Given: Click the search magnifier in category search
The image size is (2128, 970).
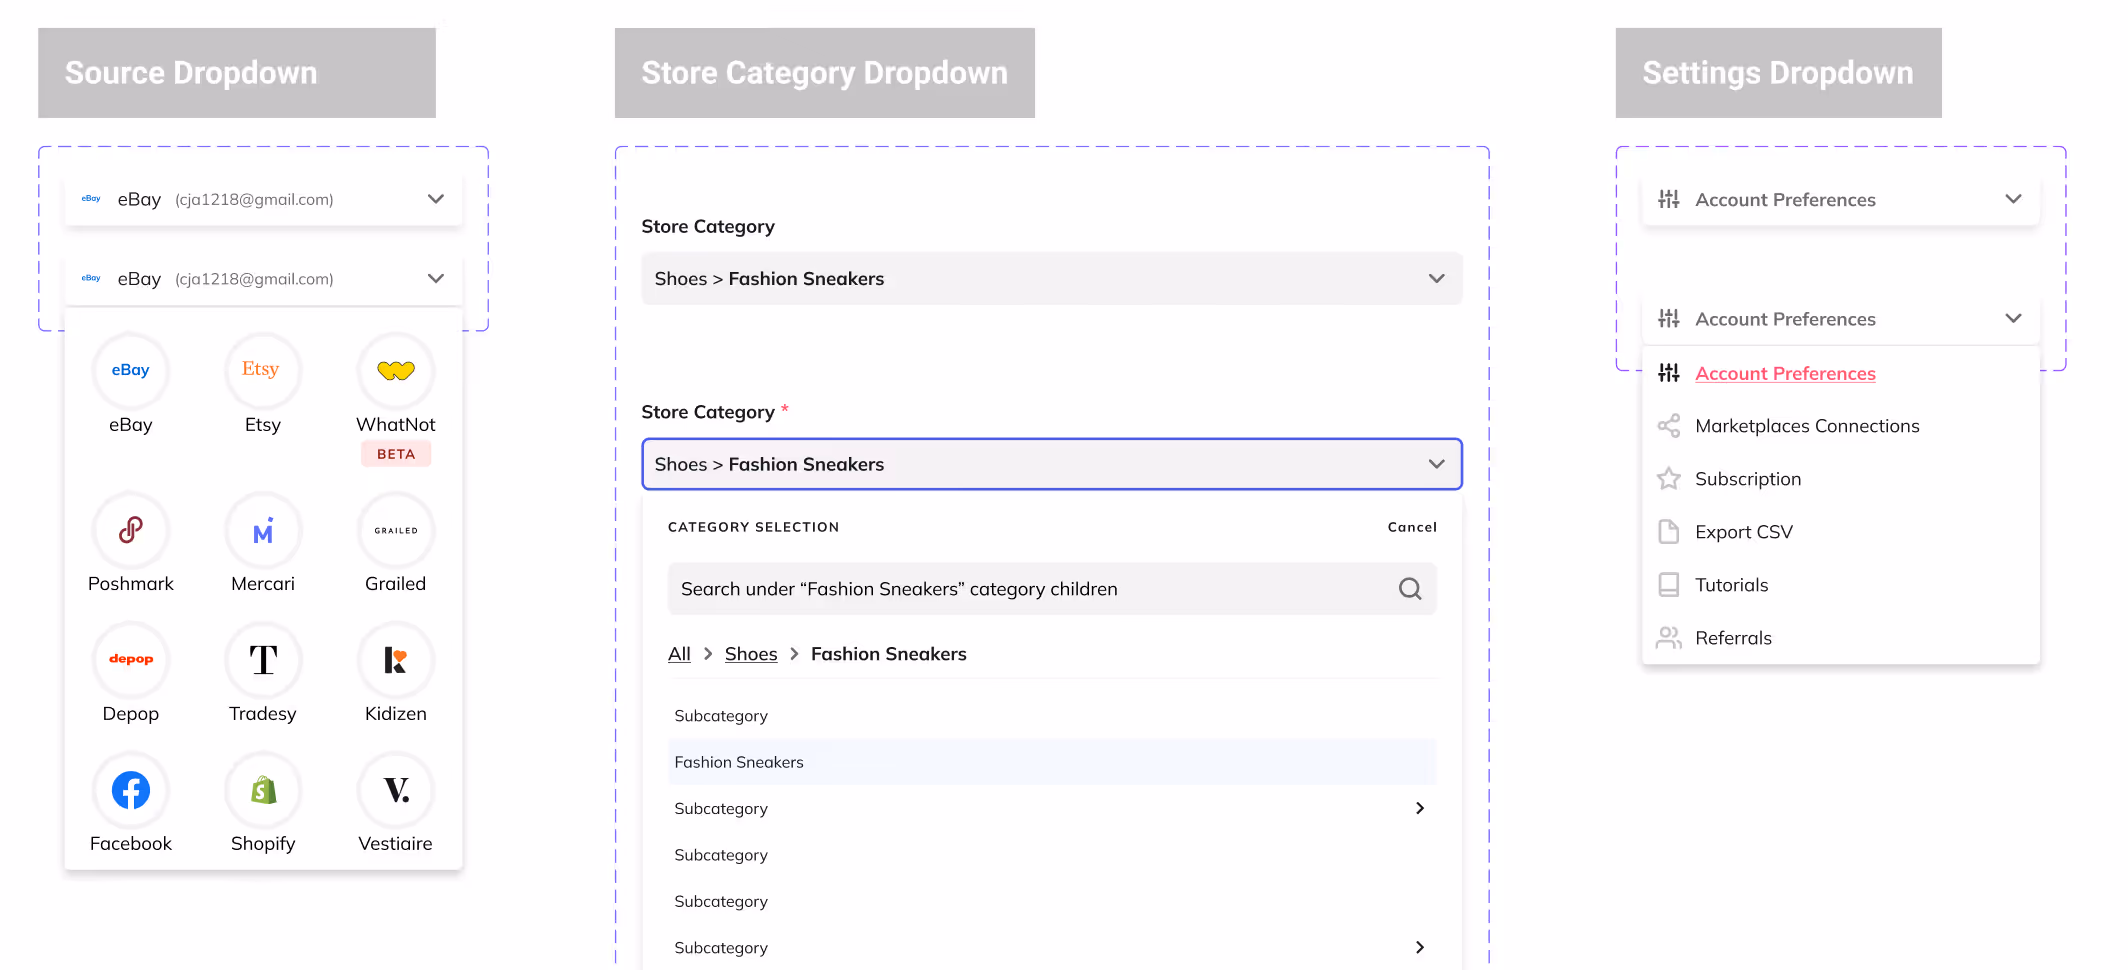Looking at the screenshot, I should coord(1410,589).
